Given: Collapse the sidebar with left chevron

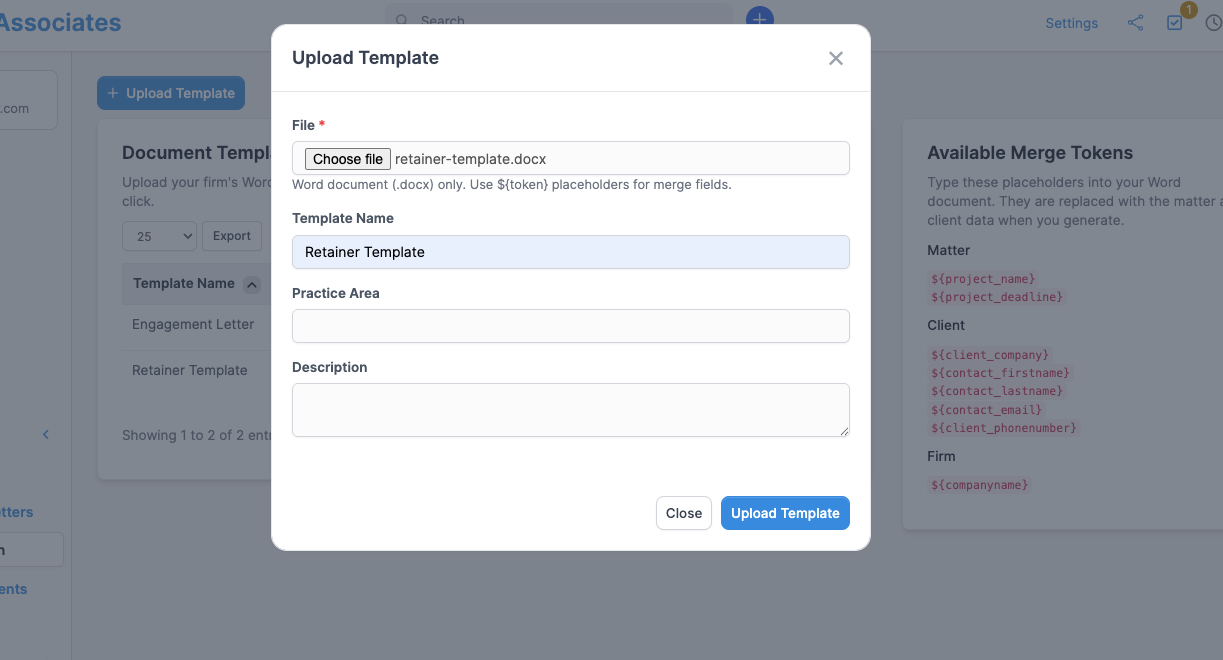Looking at the screenshot, I should (45, 434).
